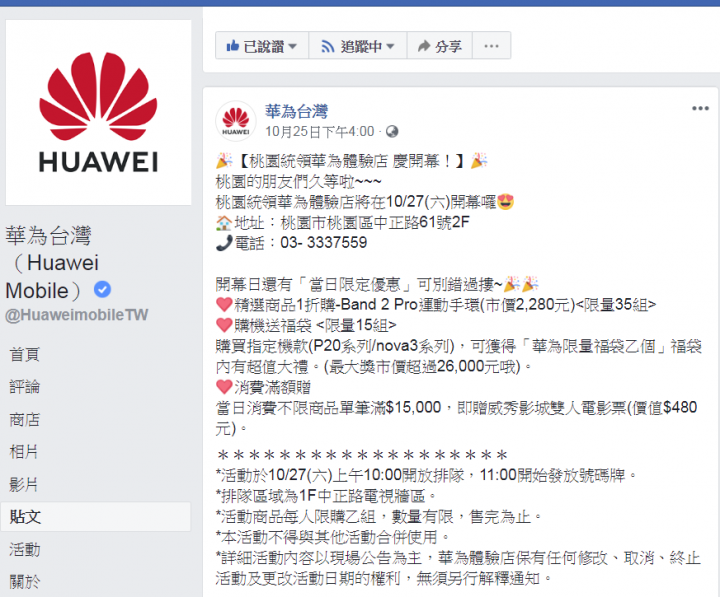Open the 相片 section
The height and width of the screenshot is (597, 720).
click(x=24, y=452)
